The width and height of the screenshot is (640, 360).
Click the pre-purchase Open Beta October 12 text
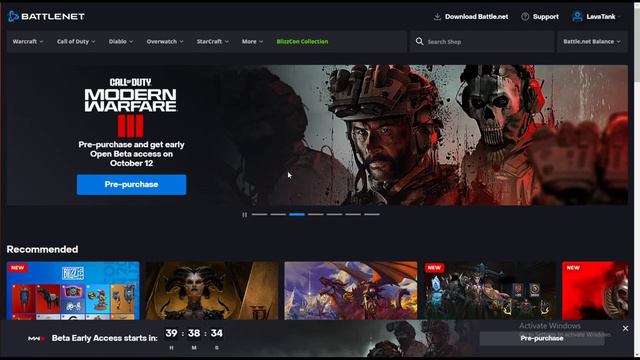[131, 154]
